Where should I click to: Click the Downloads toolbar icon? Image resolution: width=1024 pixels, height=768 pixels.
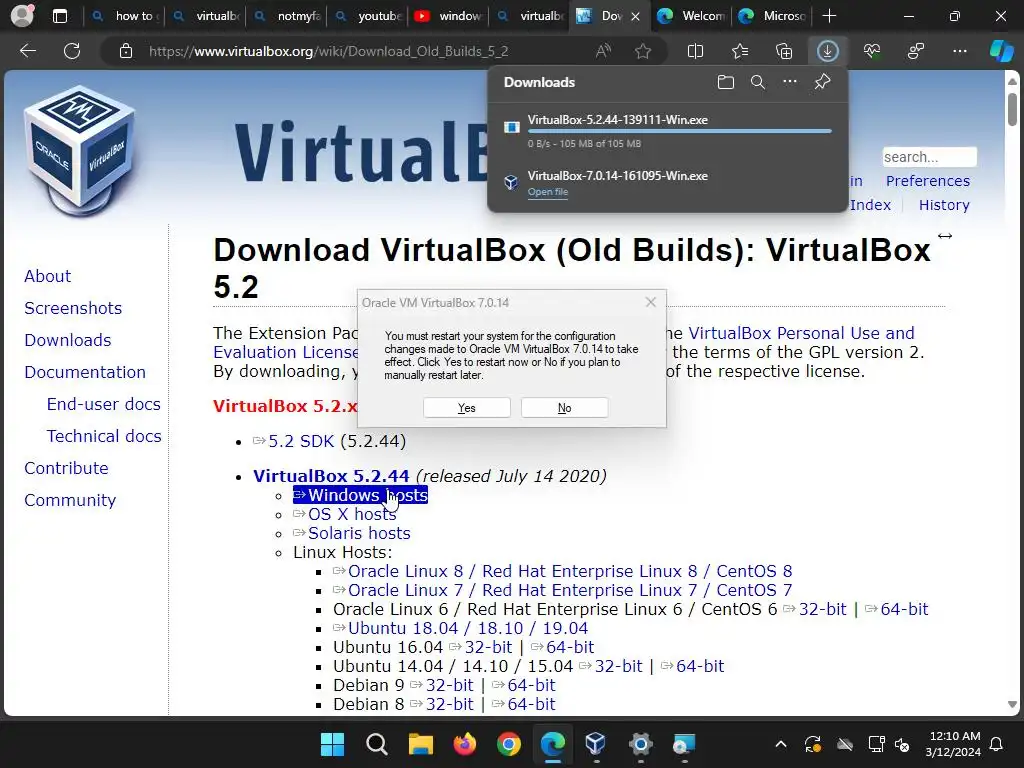(x=827, y=51)
